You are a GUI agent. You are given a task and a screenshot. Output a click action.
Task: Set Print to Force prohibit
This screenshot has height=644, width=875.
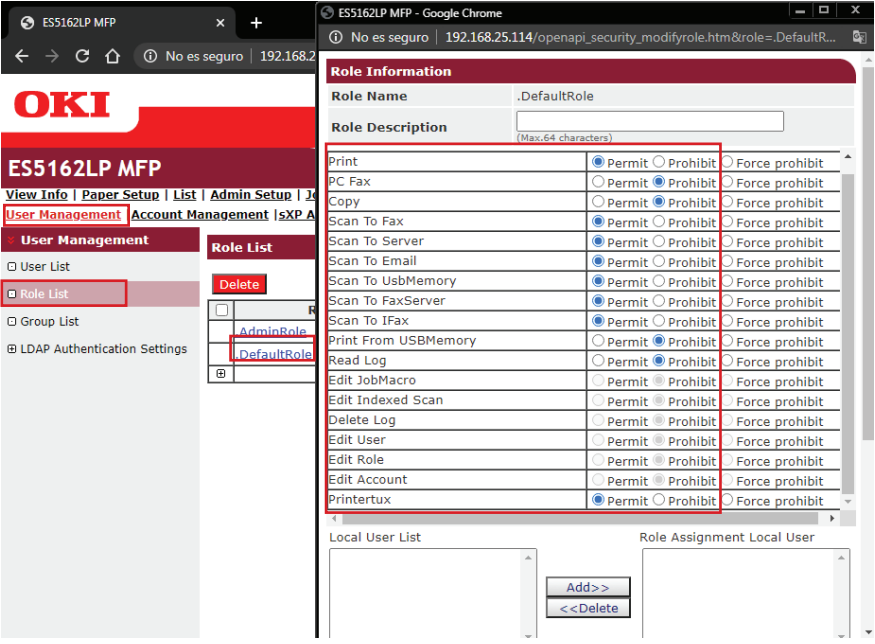727,162
